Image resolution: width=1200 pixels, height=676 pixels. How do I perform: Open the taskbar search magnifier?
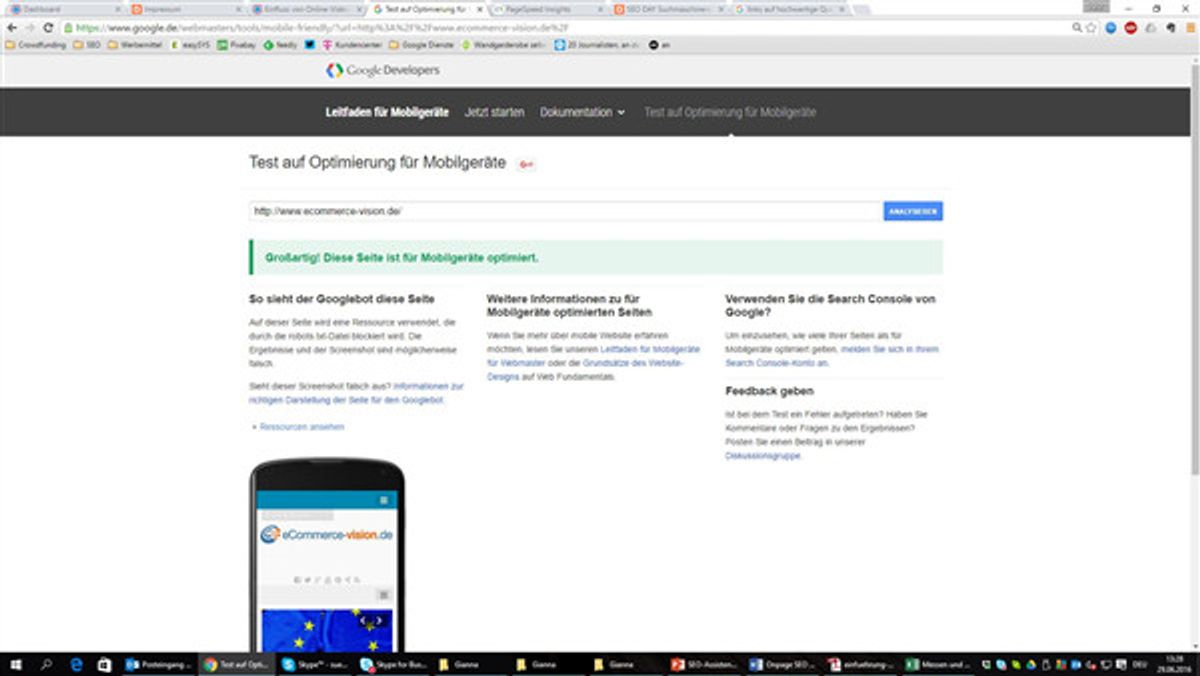pyautogui.click(x=46, y=664)
